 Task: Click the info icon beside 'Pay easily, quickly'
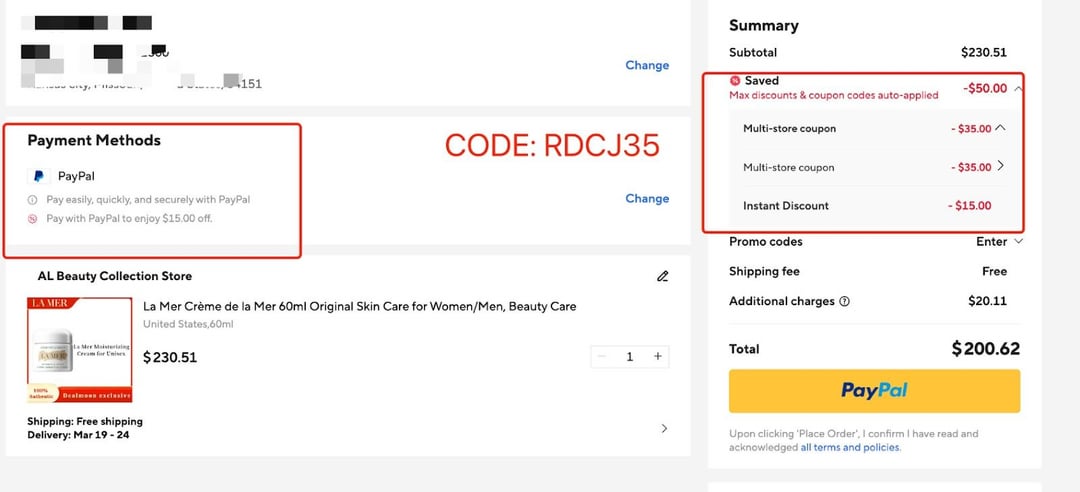pos(33,200)
